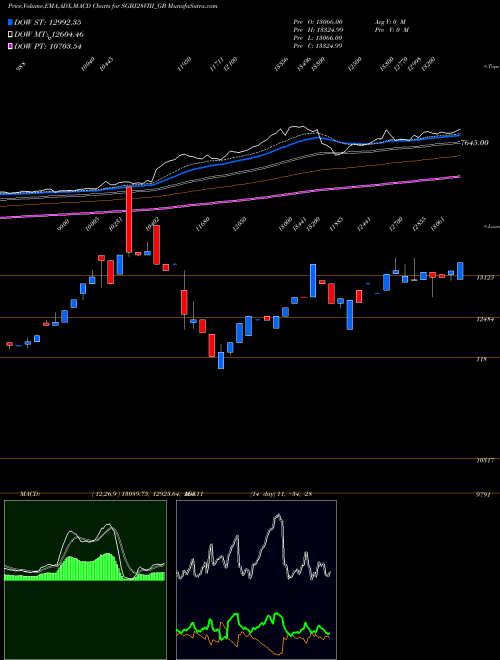Open the ADX indicator panel
The height and width of the screenshot is (660, 500).
pos(256,580)
